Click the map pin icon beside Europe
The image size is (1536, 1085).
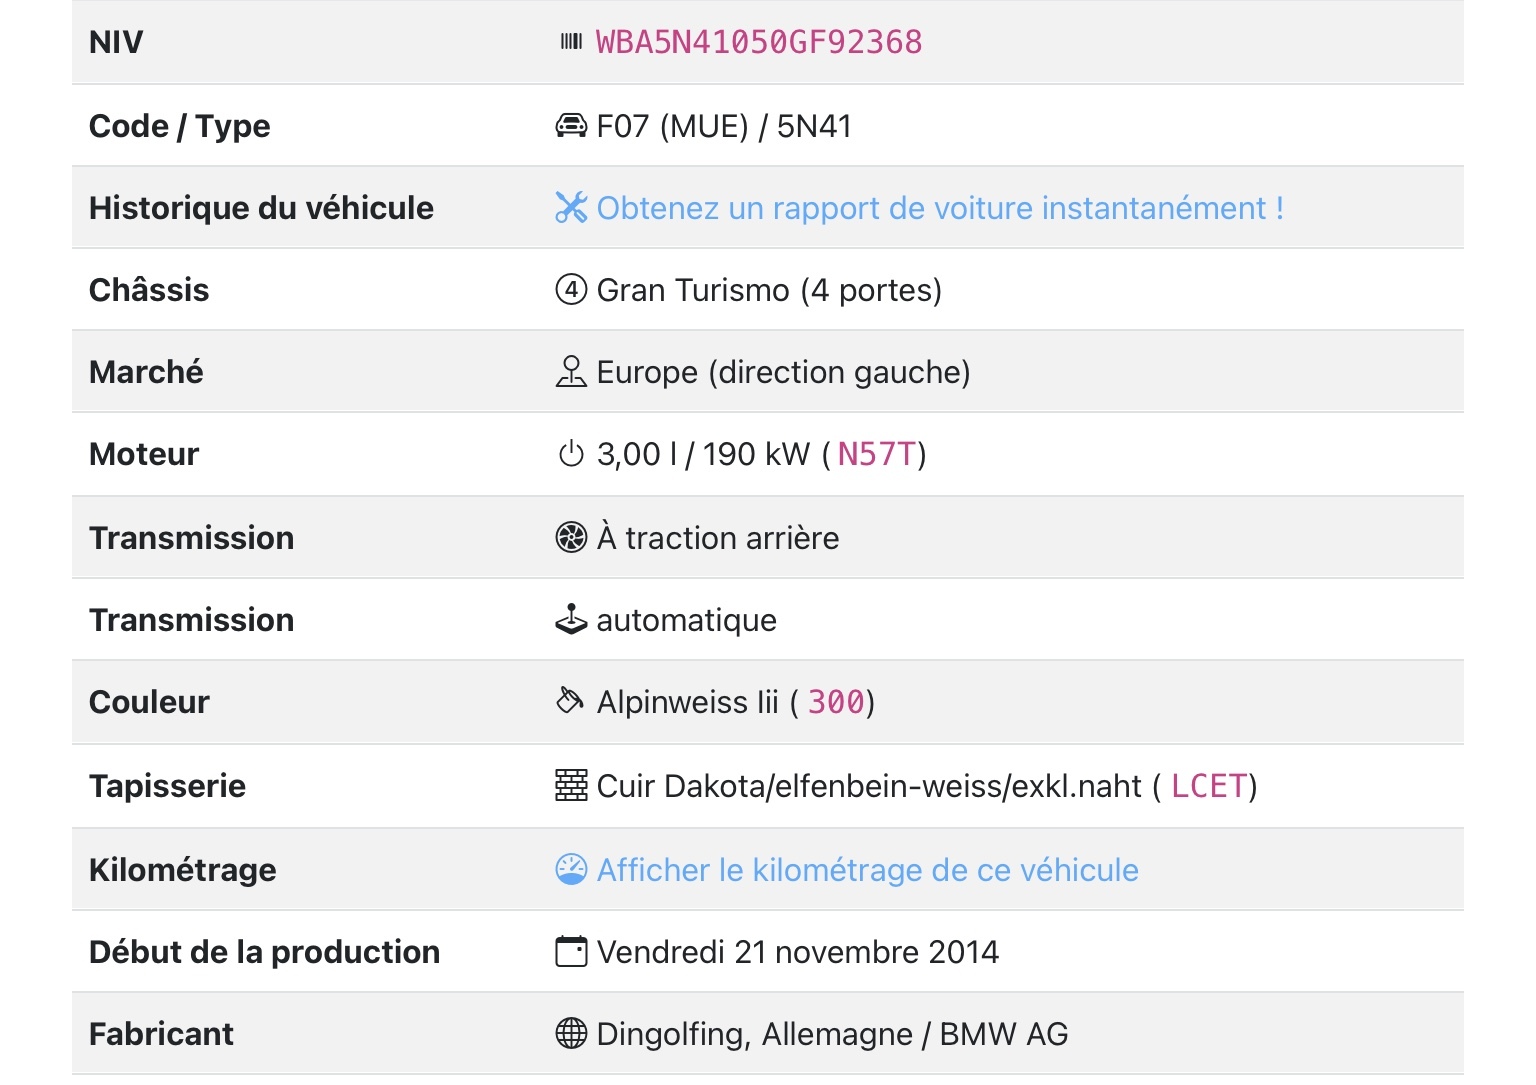(x=571, y=372)
